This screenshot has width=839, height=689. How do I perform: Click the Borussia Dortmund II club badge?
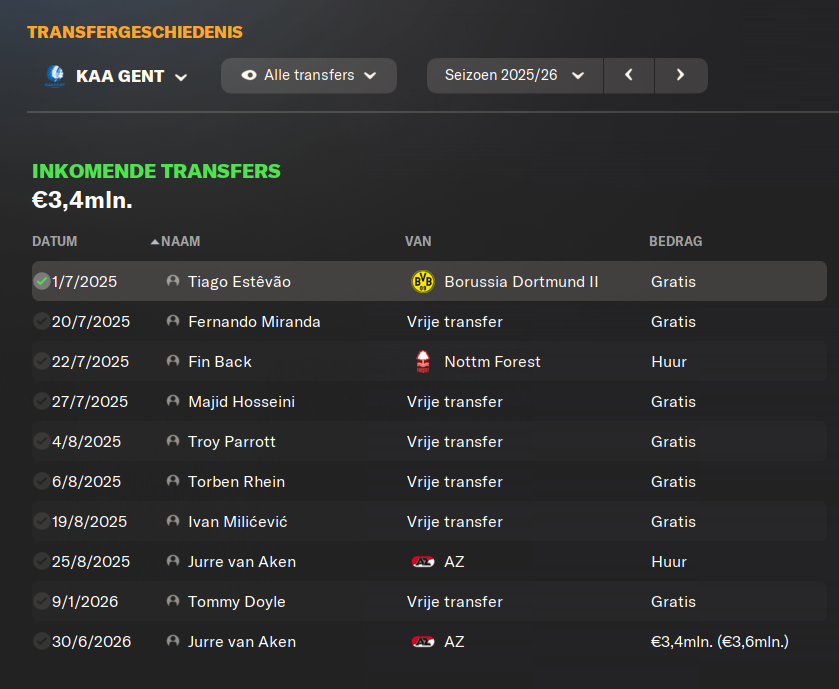click(423, 281)
